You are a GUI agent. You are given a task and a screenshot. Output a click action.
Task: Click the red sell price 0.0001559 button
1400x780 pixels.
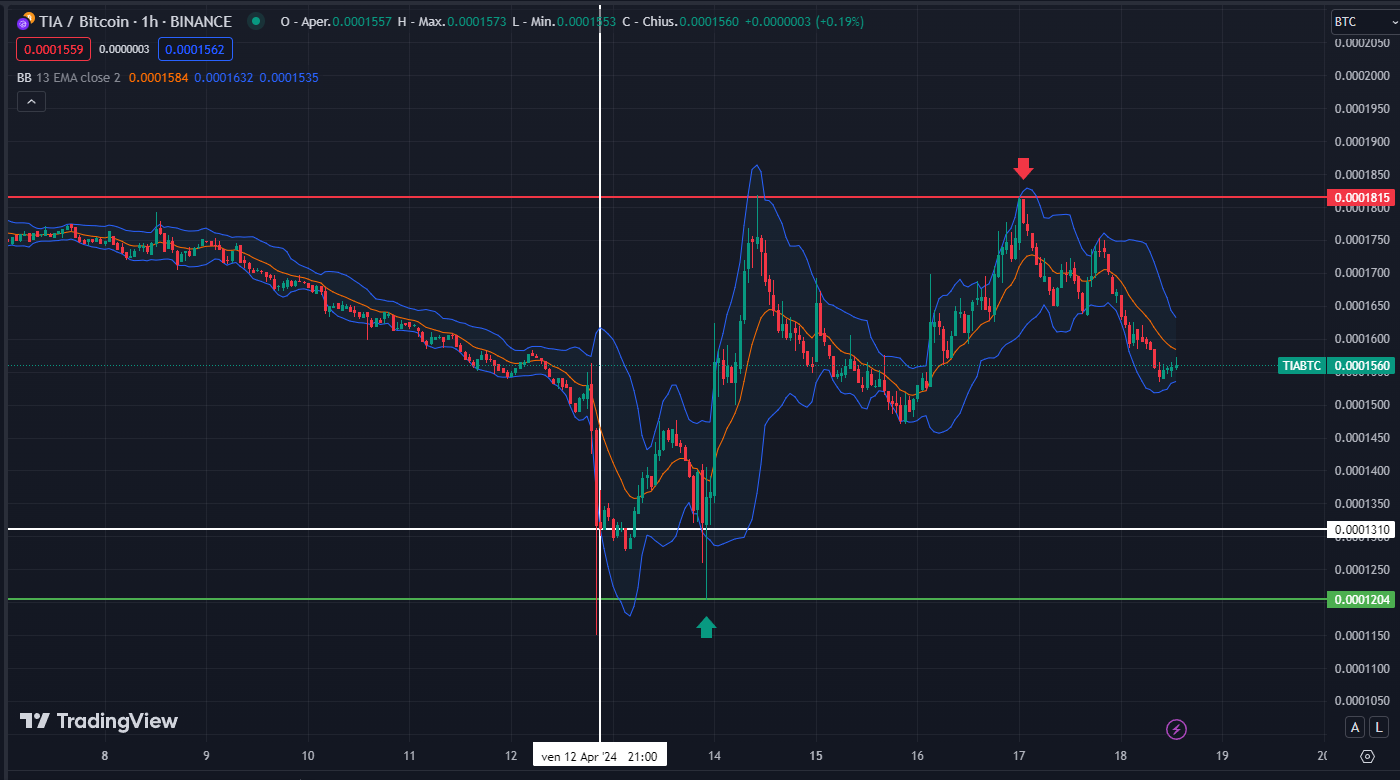[53, 49]
